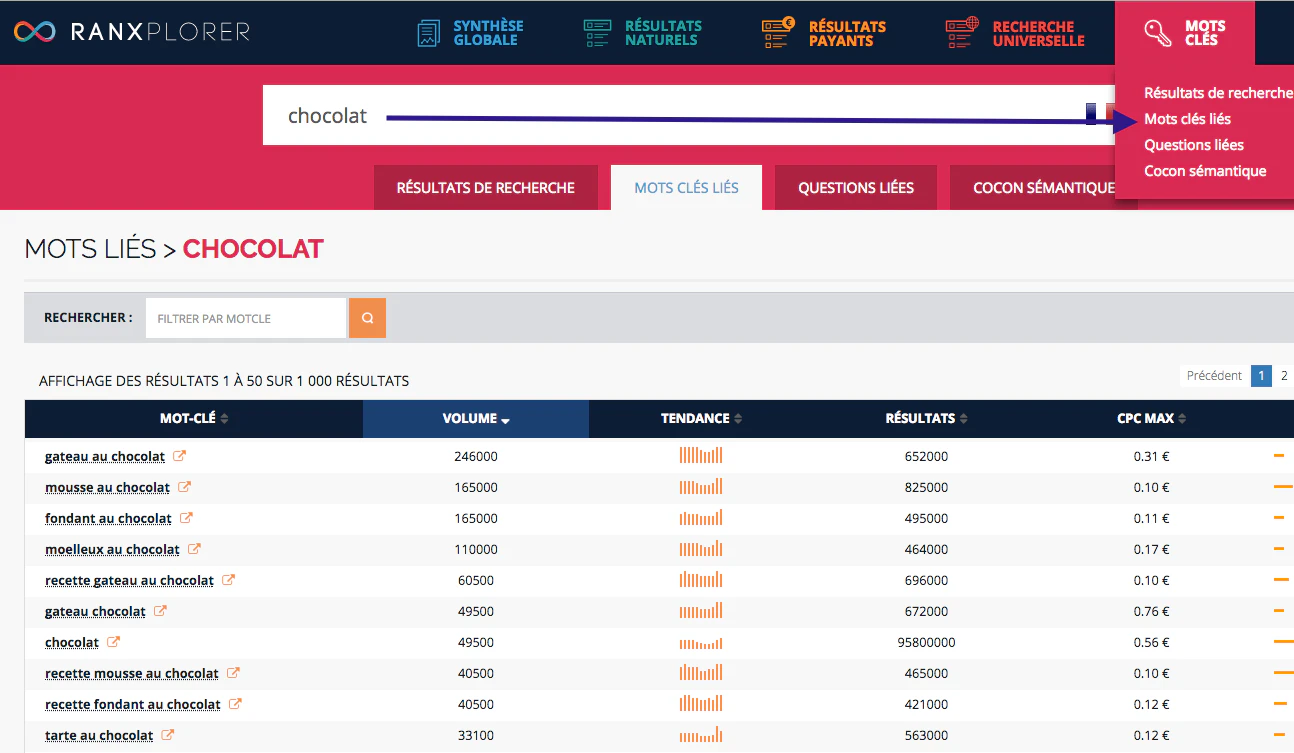
Task: Select pagination page 1
Action: point(1261,376)
